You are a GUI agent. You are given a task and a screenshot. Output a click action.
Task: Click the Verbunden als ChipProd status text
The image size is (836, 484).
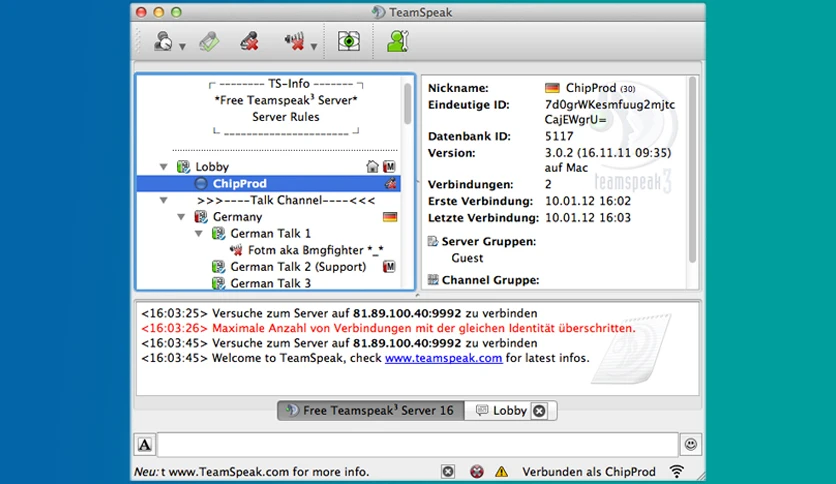(x=589, y=472)
